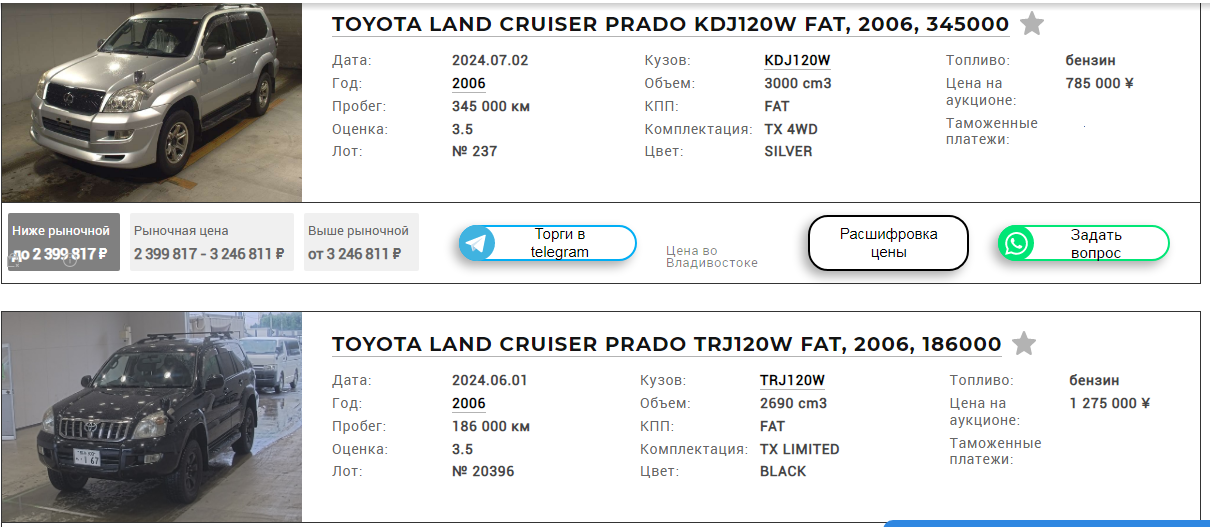This screenshot has width=1210, height=527.
Task: Open the blue chat widget at bottom
Action: 1046,522
